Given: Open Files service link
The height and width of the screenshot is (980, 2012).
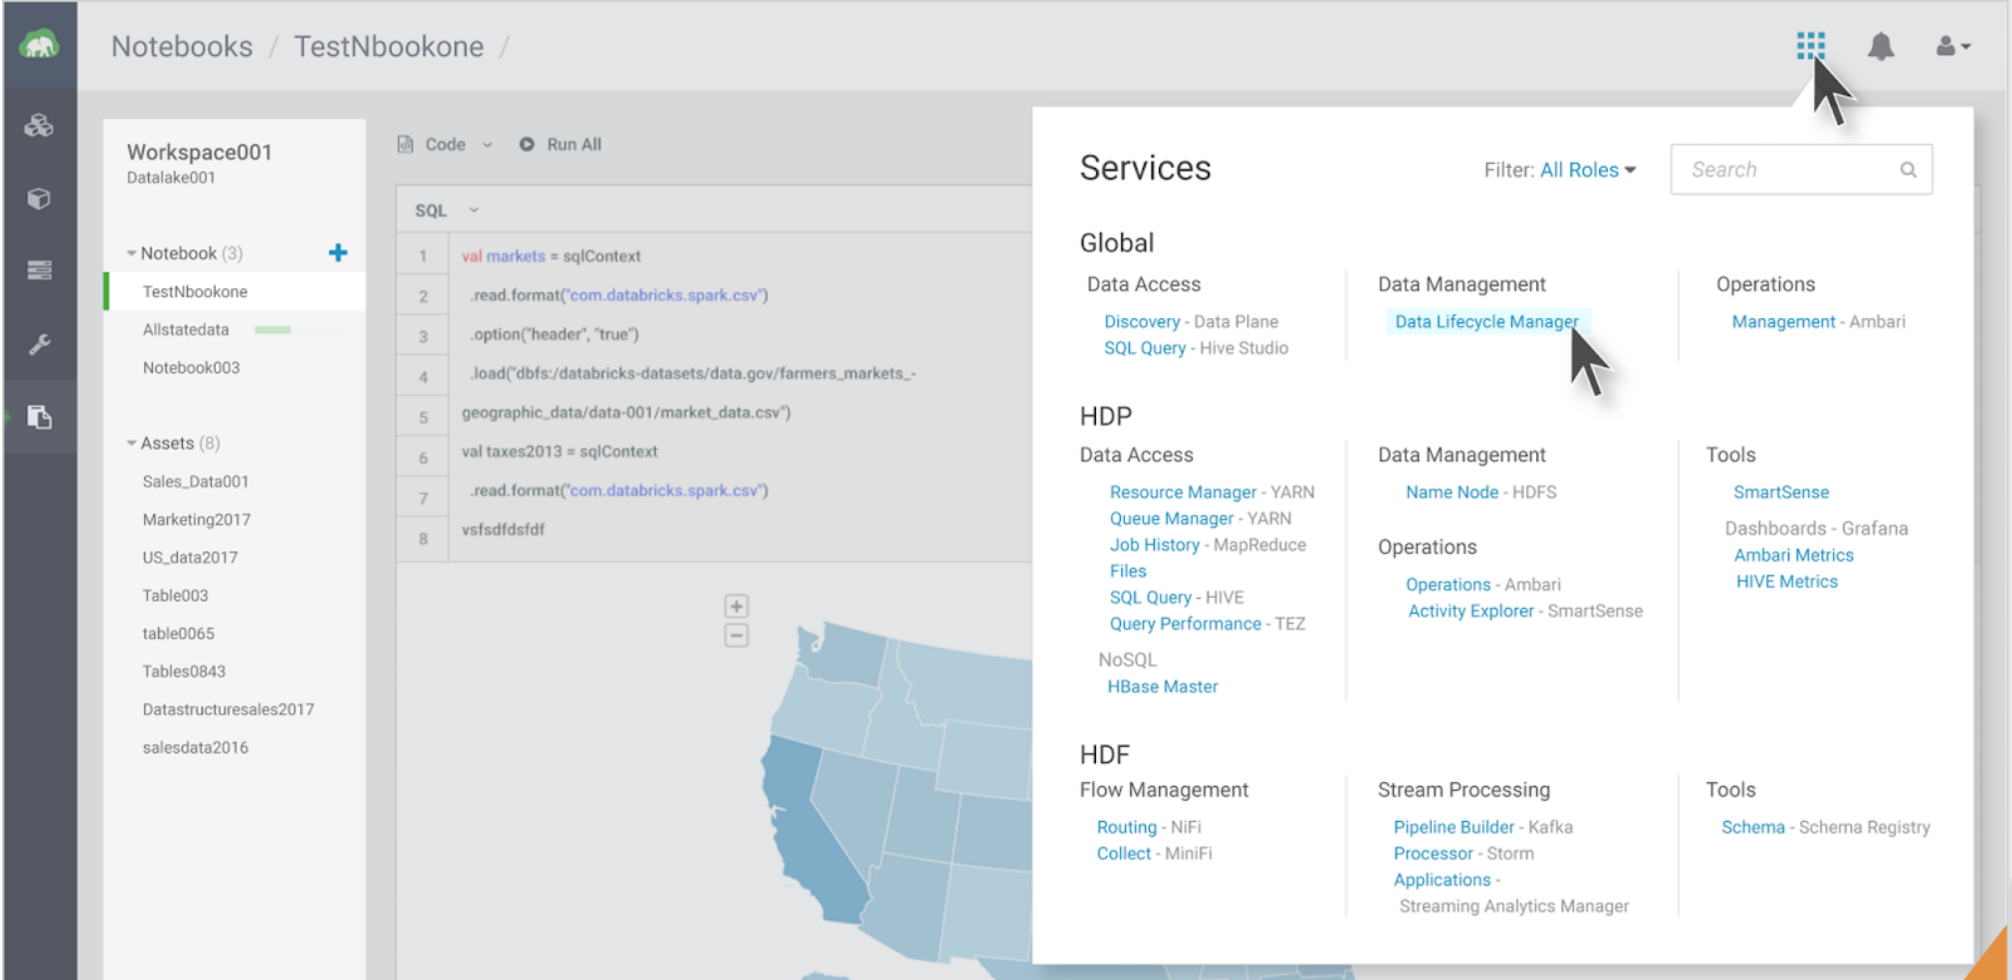Looking at the screenshot, I should 1128,571.
